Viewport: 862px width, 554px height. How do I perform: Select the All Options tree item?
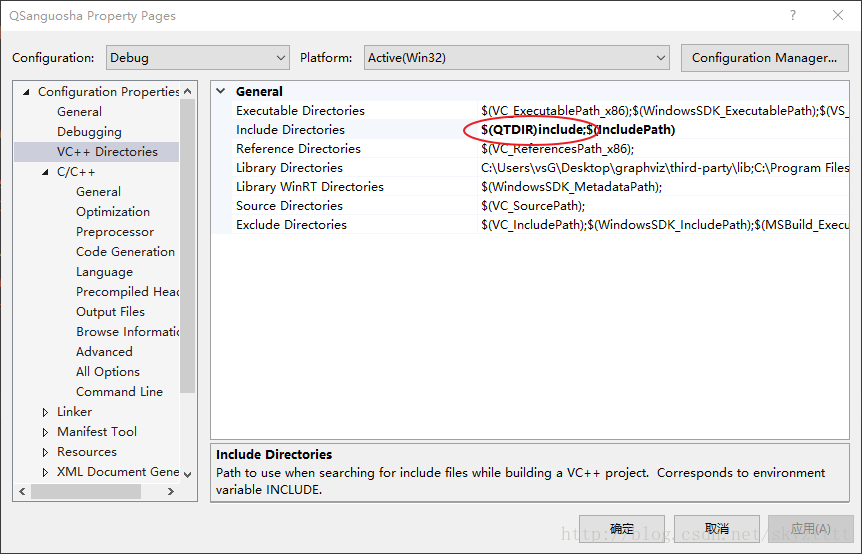point(108,372)
